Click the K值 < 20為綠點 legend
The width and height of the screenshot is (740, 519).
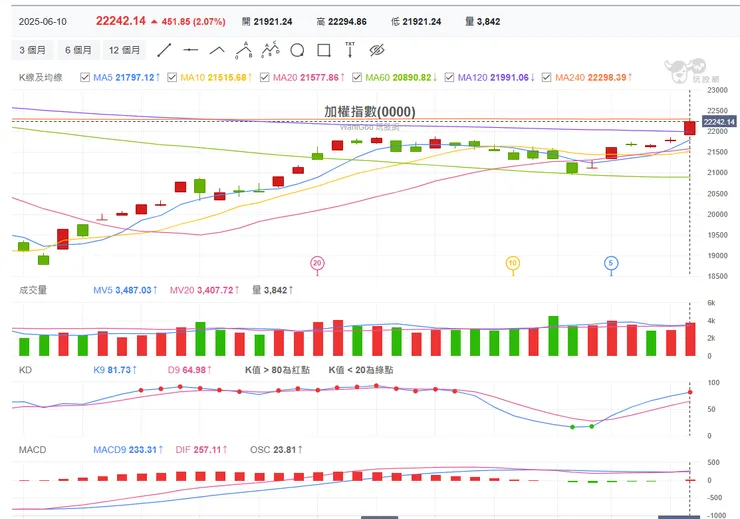[361, 370]
